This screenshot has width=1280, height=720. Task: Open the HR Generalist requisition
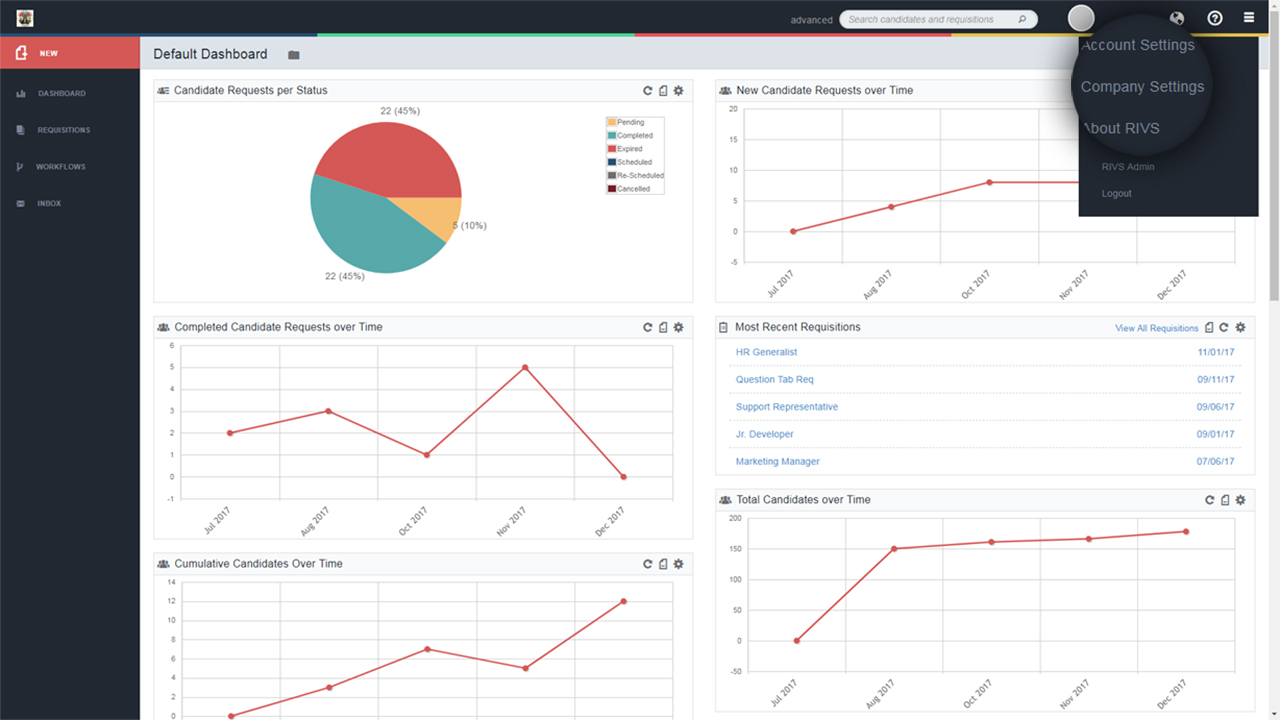pos(767,352)
